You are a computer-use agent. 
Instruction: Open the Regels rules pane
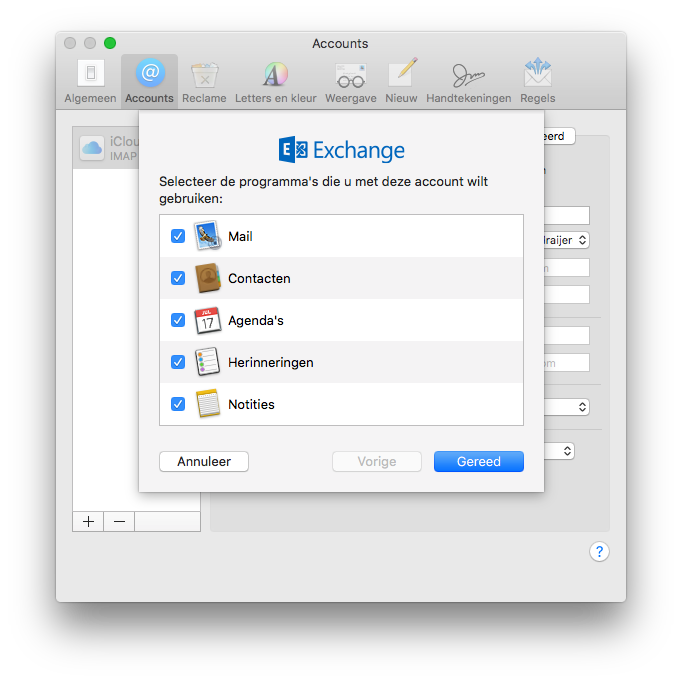click(x=538, y=82)
